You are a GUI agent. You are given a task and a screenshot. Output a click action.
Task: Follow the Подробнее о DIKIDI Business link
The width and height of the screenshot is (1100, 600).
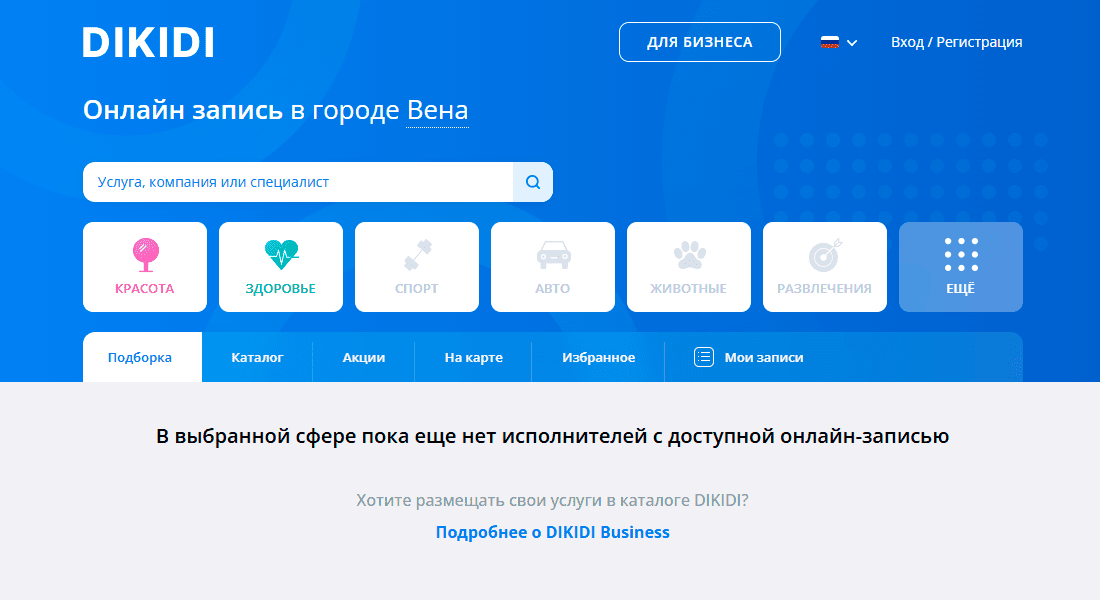pos(553,532)
